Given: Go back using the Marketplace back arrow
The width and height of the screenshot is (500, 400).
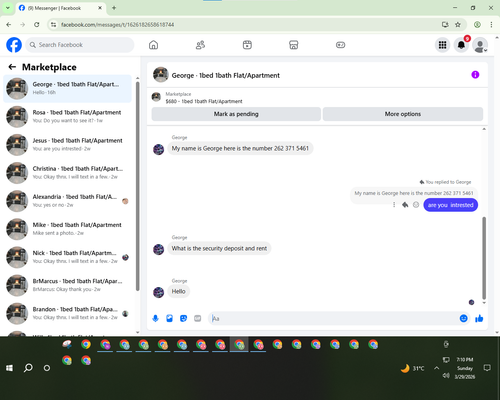Looking at the screenshot, I should click(x=12, y=67).
